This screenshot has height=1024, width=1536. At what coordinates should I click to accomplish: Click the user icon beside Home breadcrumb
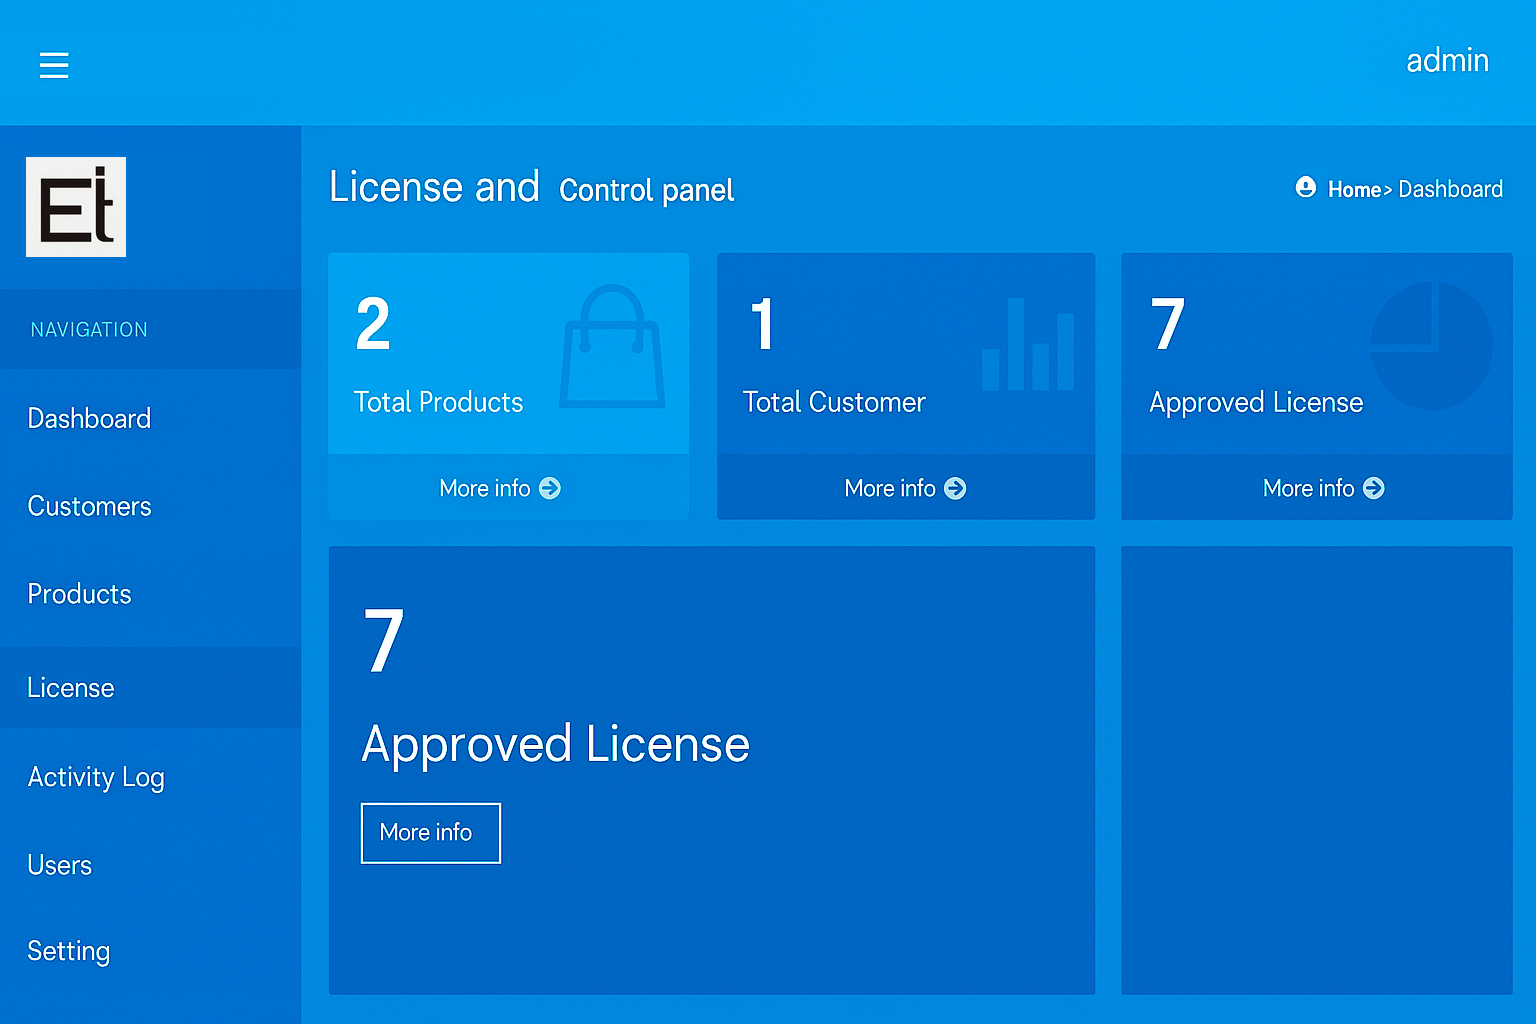(x=1305, y=187)
